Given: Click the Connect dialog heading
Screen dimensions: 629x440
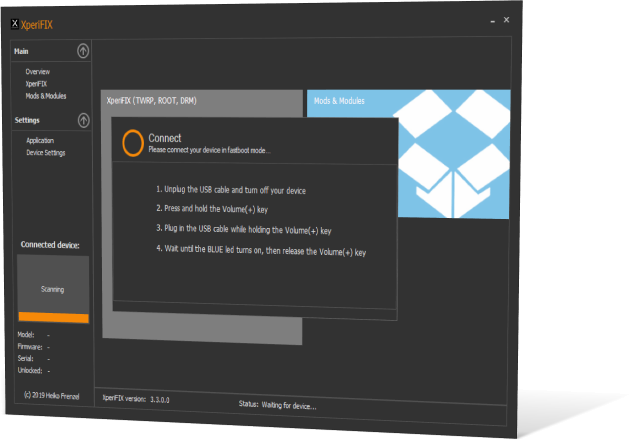Looking at the screenshot, I should coord(165,138).
